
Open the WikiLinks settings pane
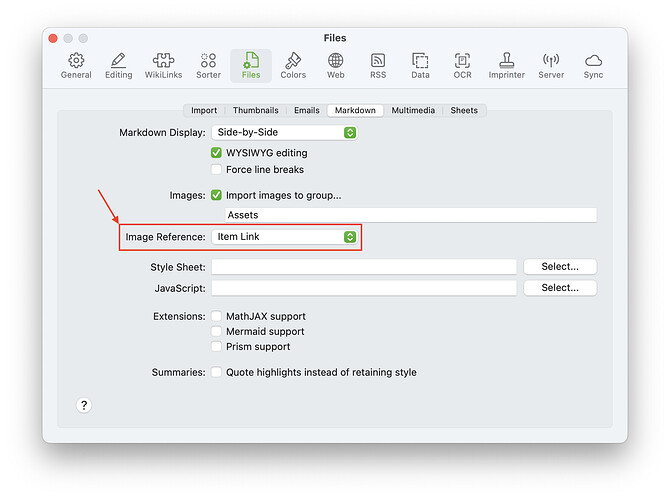163,66
